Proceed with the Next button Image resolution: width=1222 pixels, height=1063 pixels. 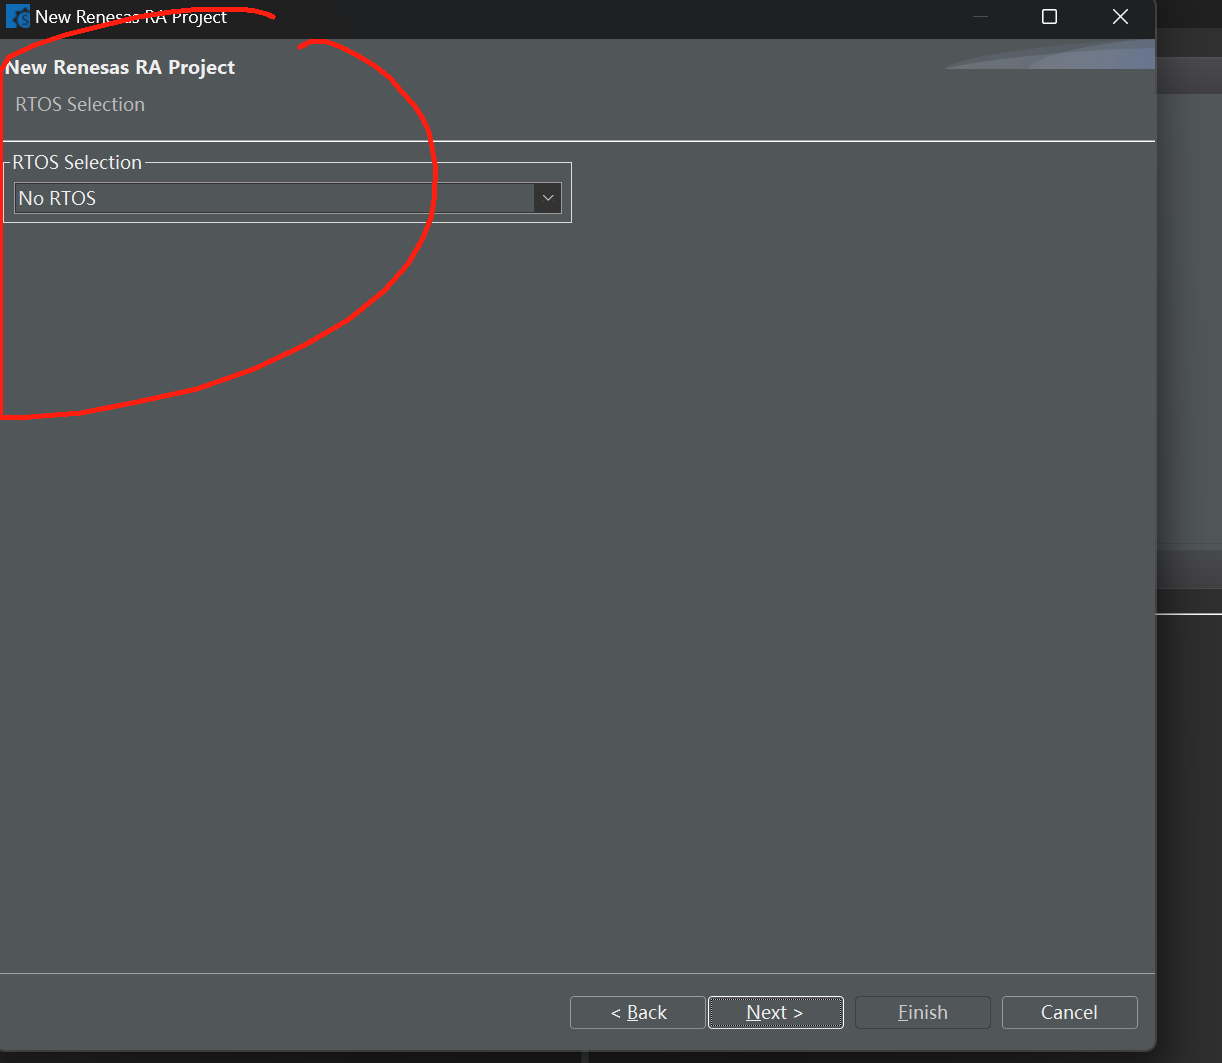pos(775,1012)
